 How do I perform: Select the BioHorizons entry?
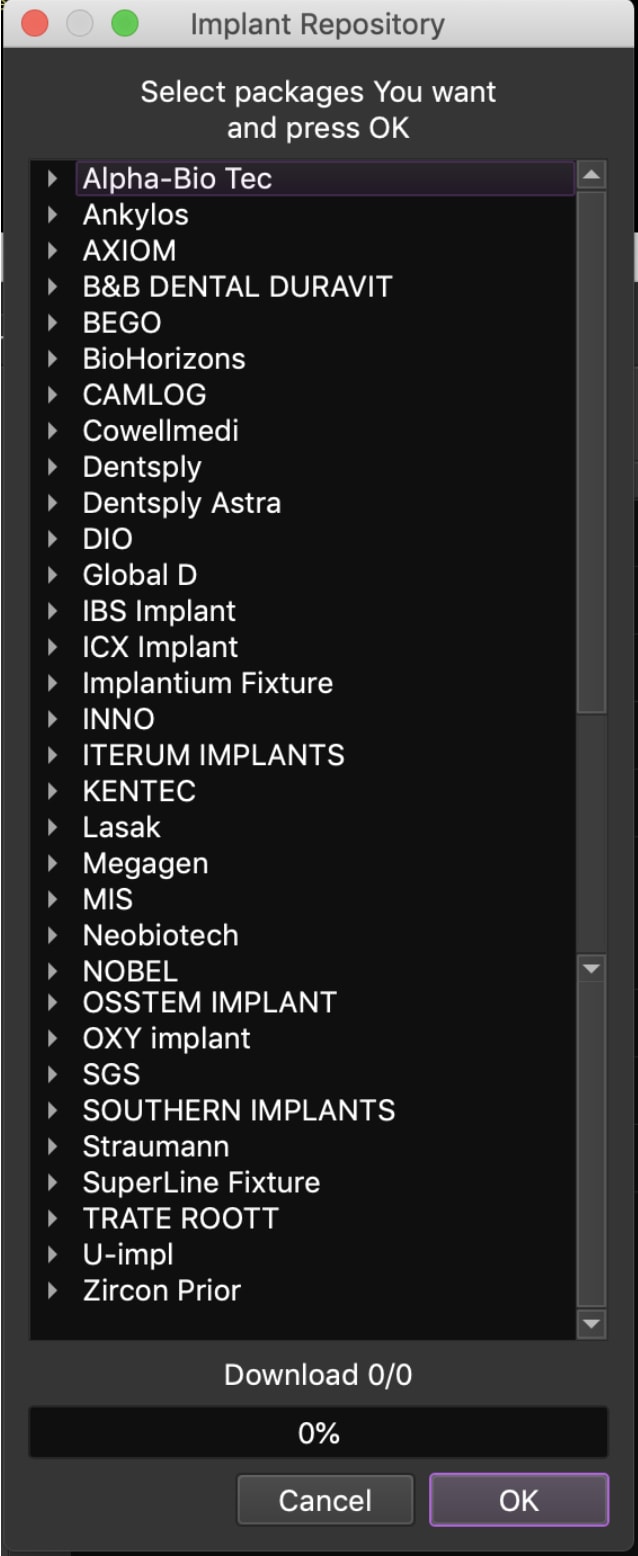163,359
